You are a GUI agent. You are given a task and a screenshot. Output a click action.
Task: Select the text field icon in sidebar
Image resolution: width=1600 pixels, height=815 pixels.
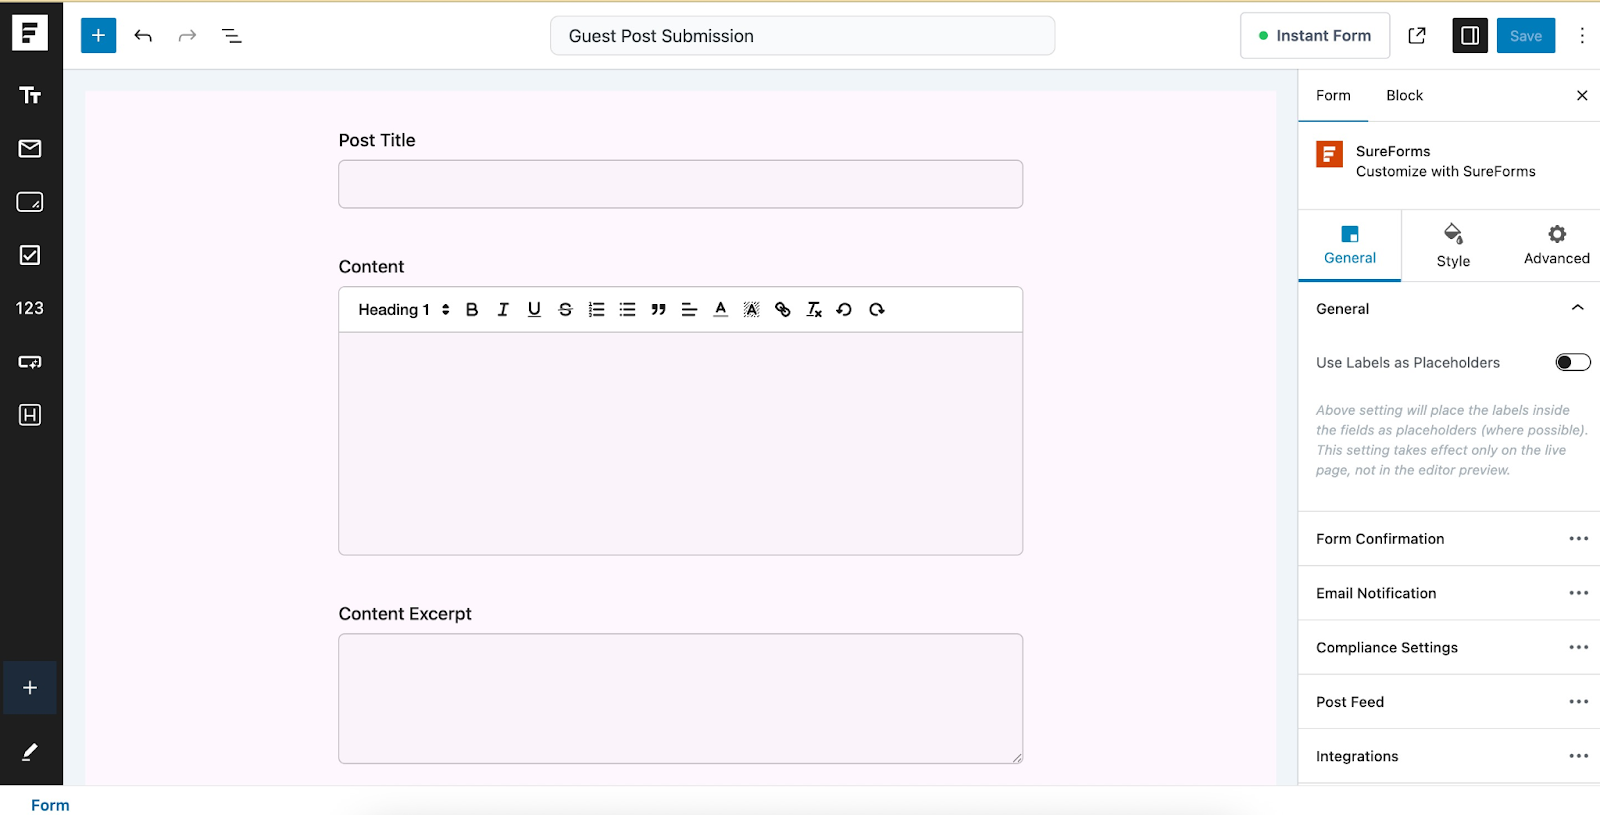coord(30,96)
